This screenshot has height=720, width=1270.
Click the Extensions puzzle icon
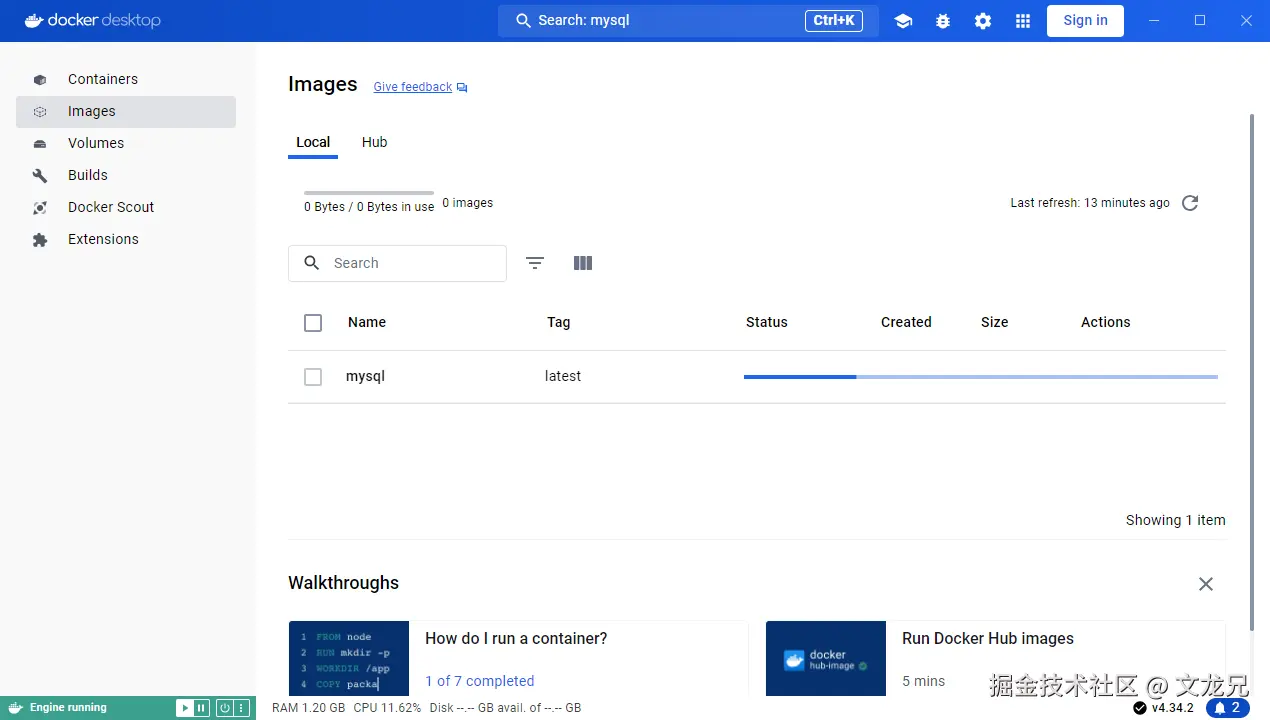pyautogui.click(x=40, y=240)
